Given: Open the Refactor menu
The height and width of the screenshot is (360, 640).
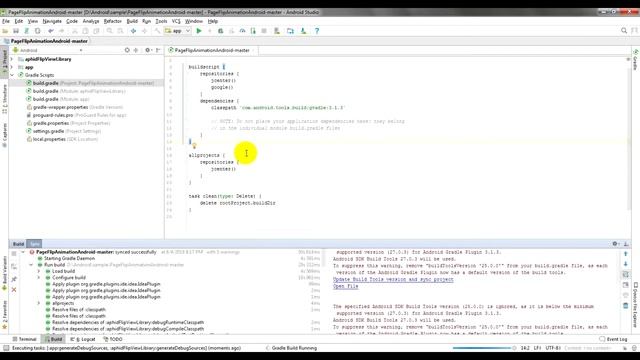Looking at the screenshot, I should coord(113,21).
